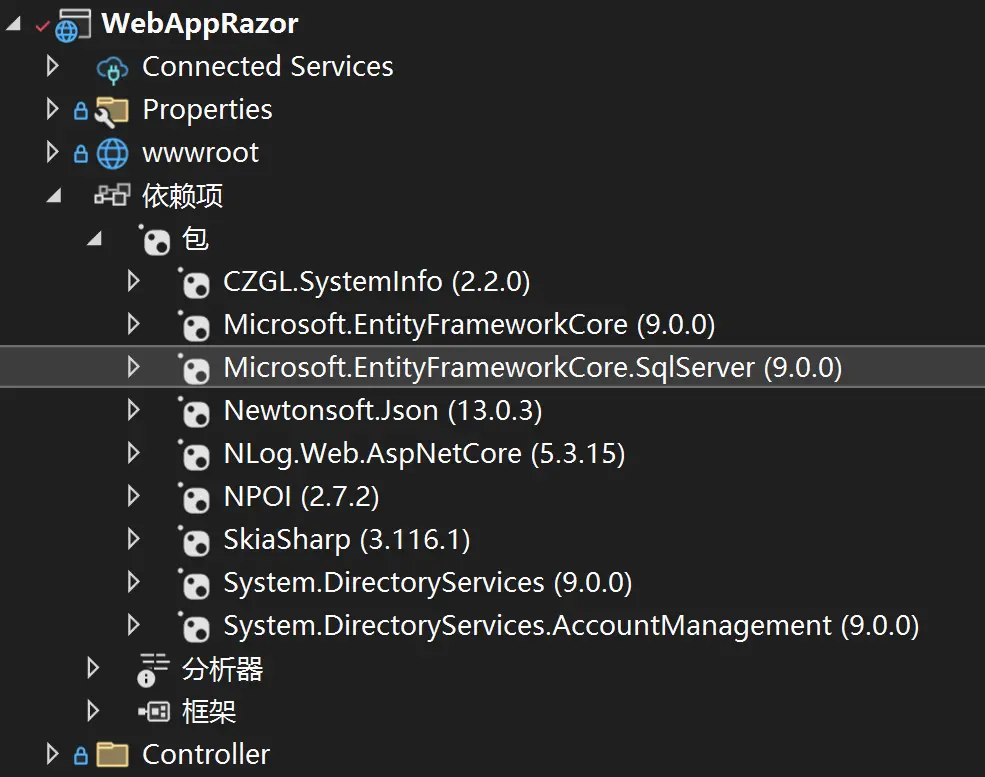
Task: Expand the NLog.Web.AspNetCore package
Action: tap(133, 453)
